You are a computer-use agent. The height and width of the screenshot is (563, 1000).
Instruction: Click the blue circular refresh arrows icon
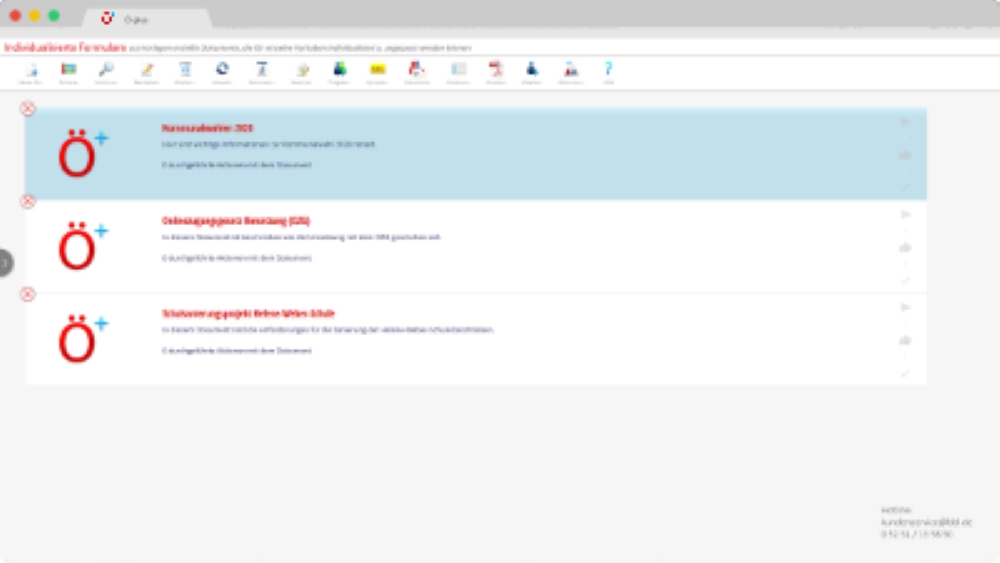pos(222,69)
